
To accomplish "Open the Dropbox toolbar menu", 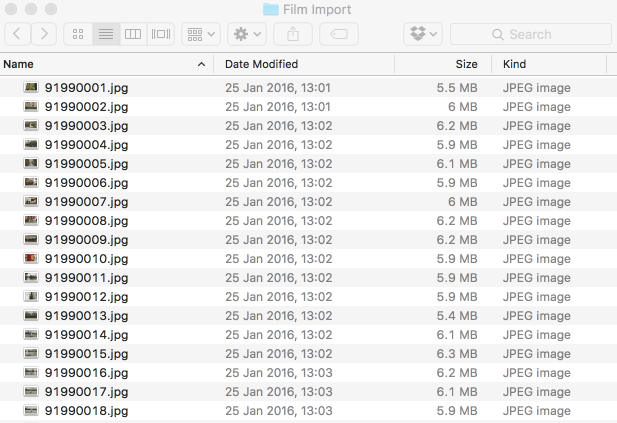I will click(x=423, y=34).
